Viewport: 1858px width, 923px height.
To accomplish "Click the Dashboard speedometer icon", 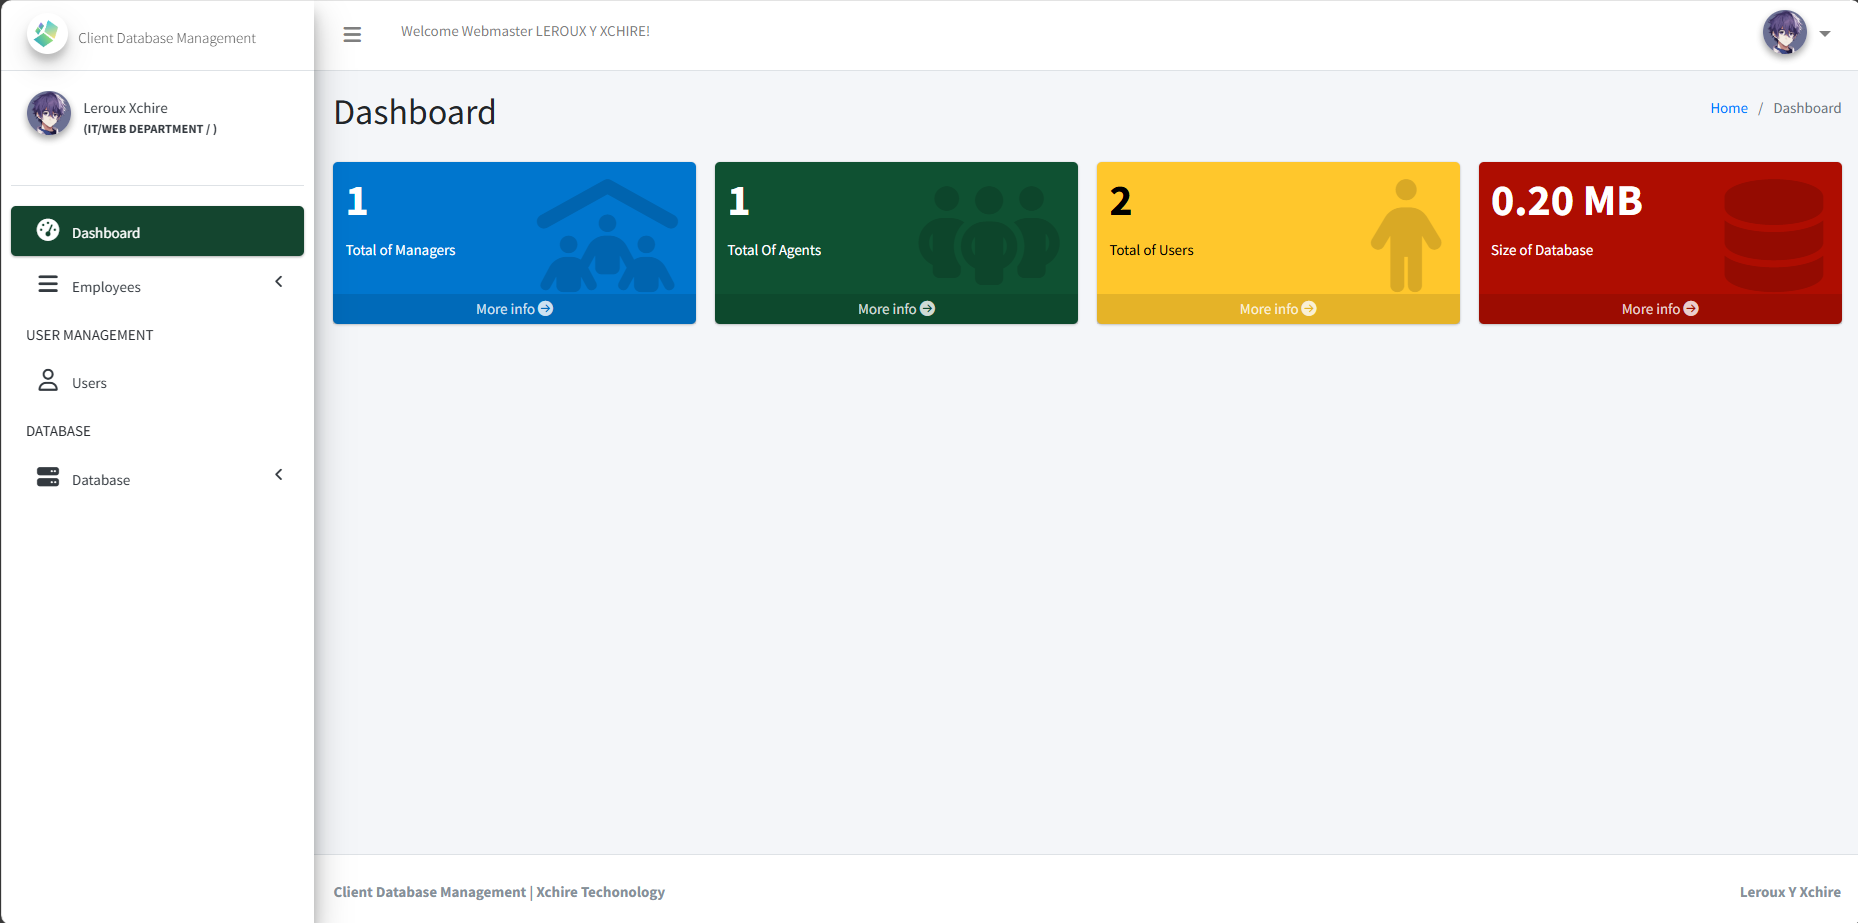I will (48, 230).
